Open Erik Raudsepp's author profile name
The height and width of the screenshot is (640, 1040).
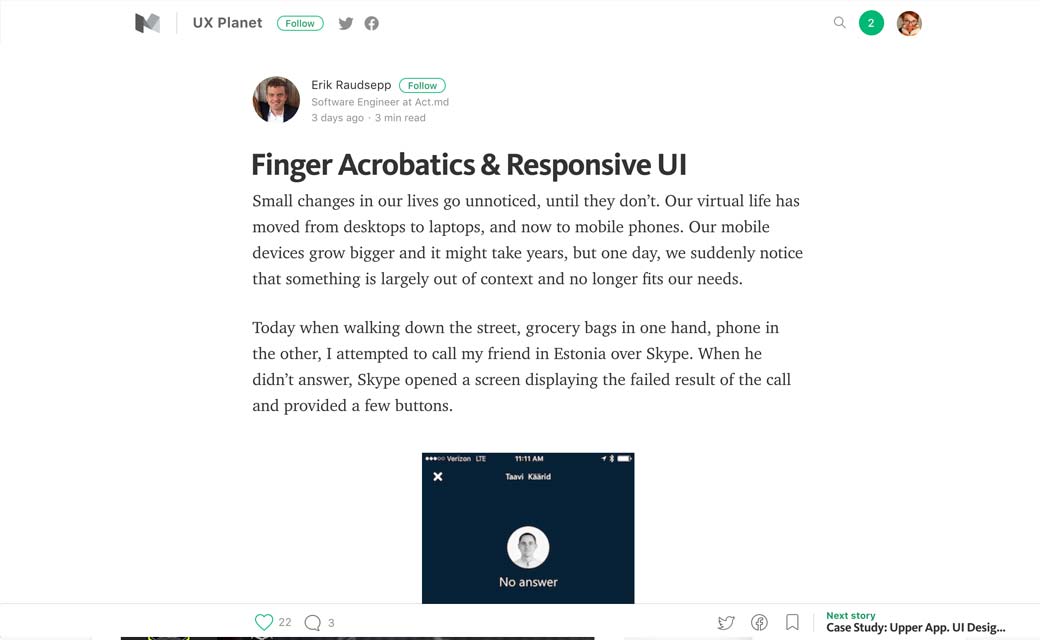pyautogui.click(x=351, y=85)
